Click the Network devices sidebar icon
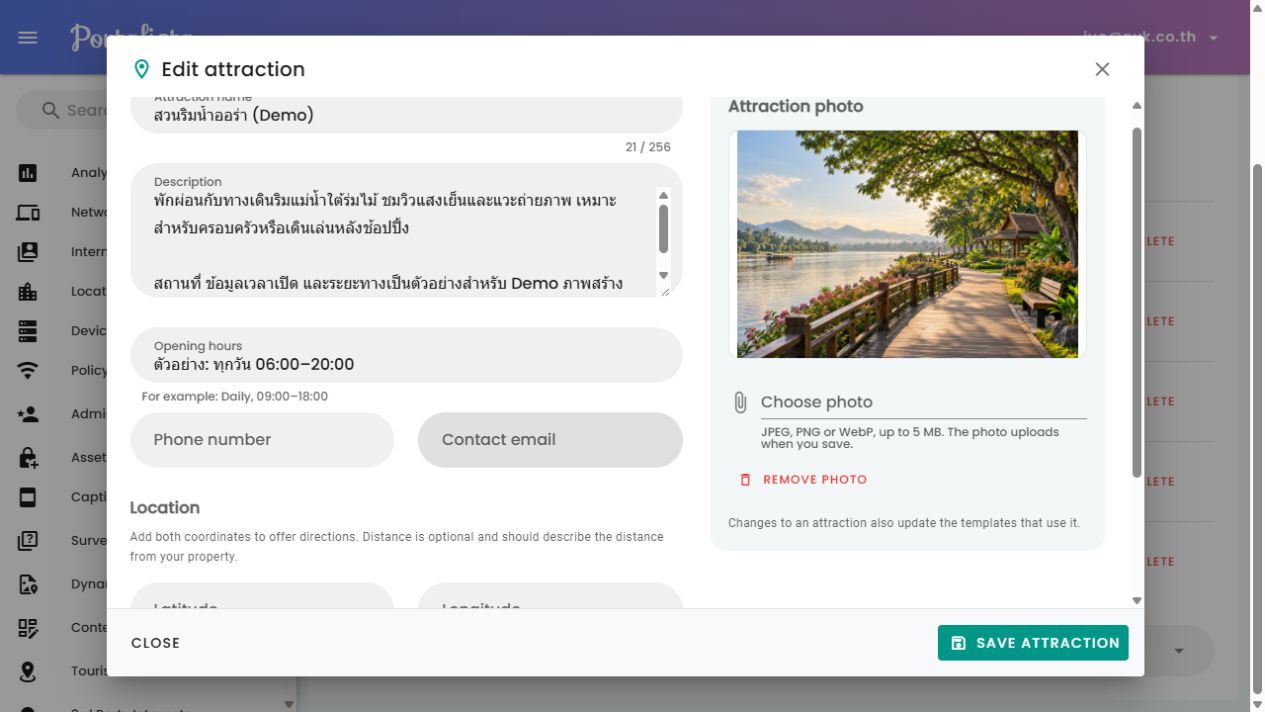Image resolution: width=1265 pixels, height=712 pixels. pos(28,212)
